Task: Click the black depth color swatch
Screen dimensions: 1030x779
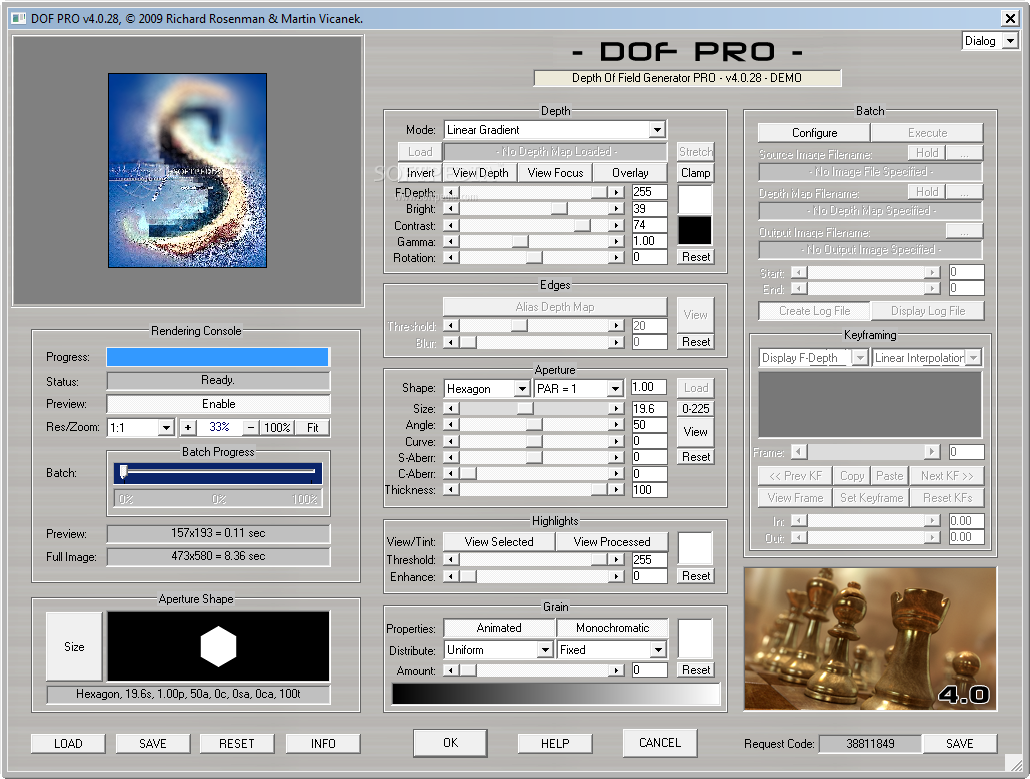Action: tap(695, 231)
